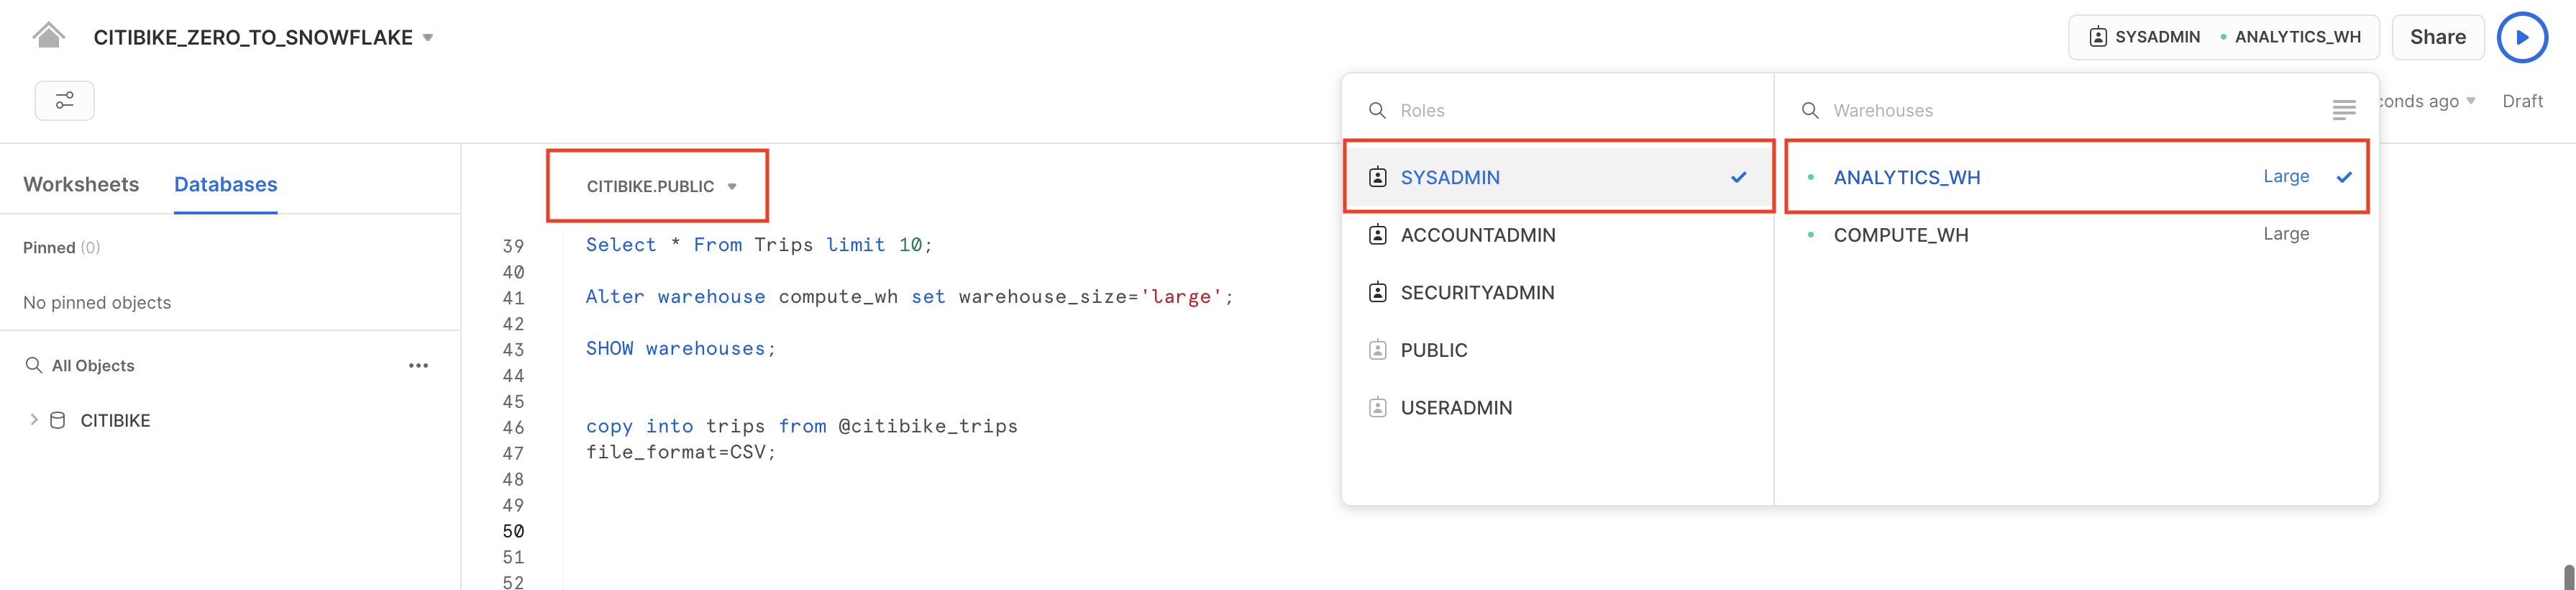
Task: Click the checkmark beside SYSADMIN
Action: (1738, 177)
